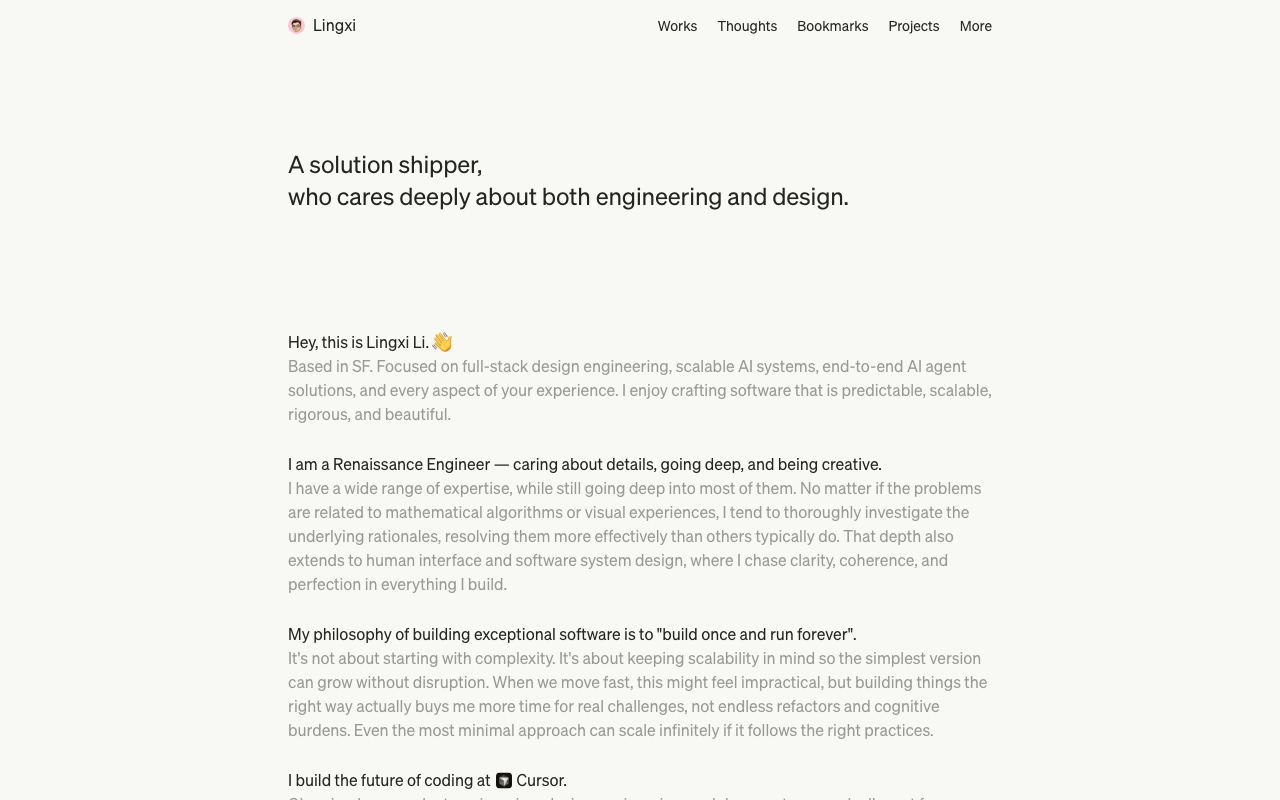Click the Cursor logo icon
The image size is (1280, 800).
[504, 780]
